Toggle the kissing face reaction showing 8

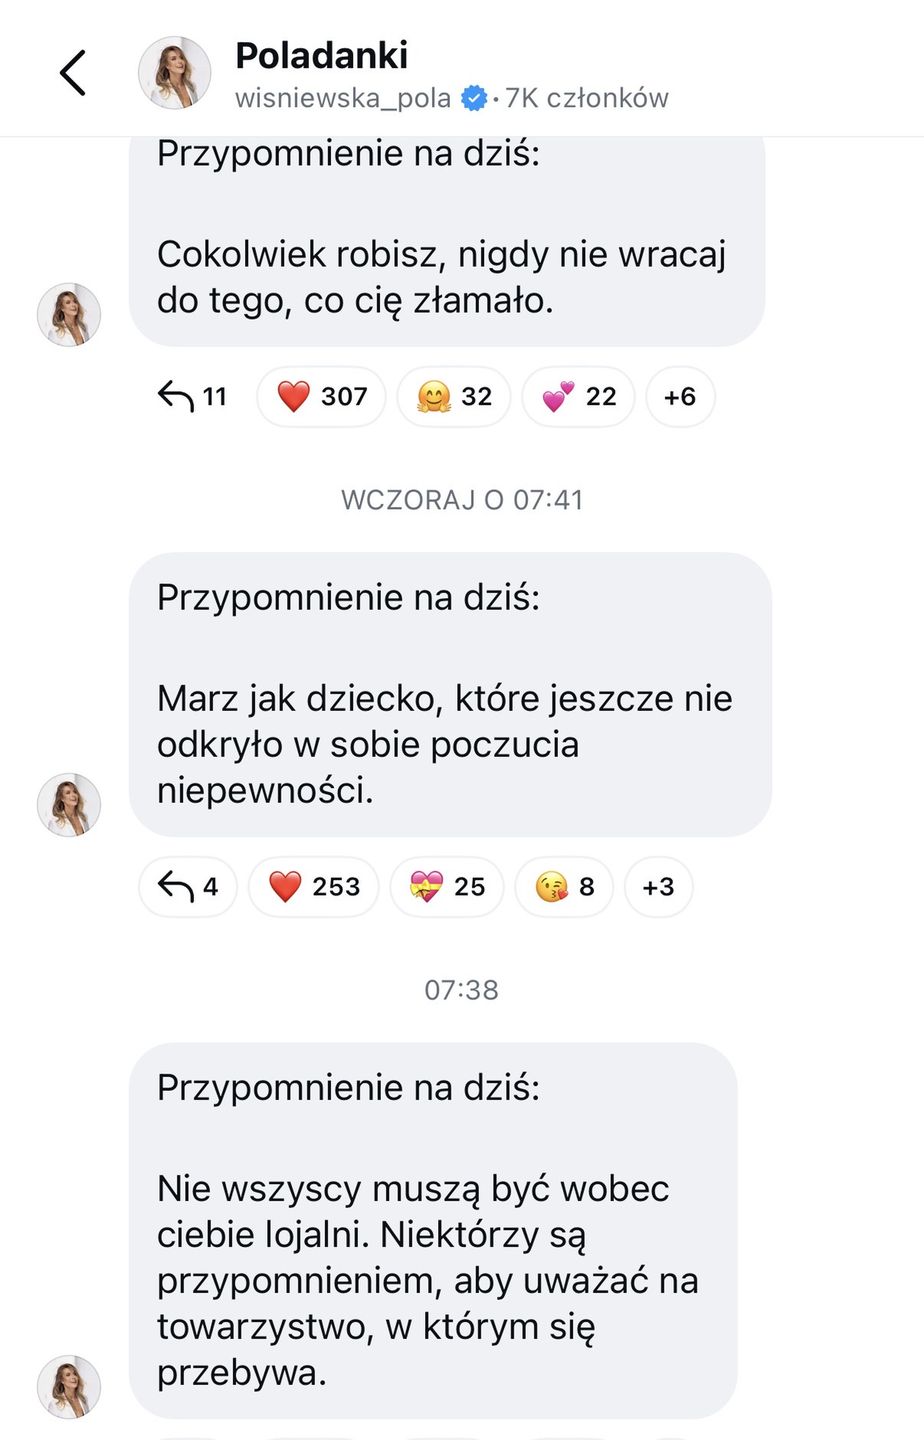pos(563,886)
